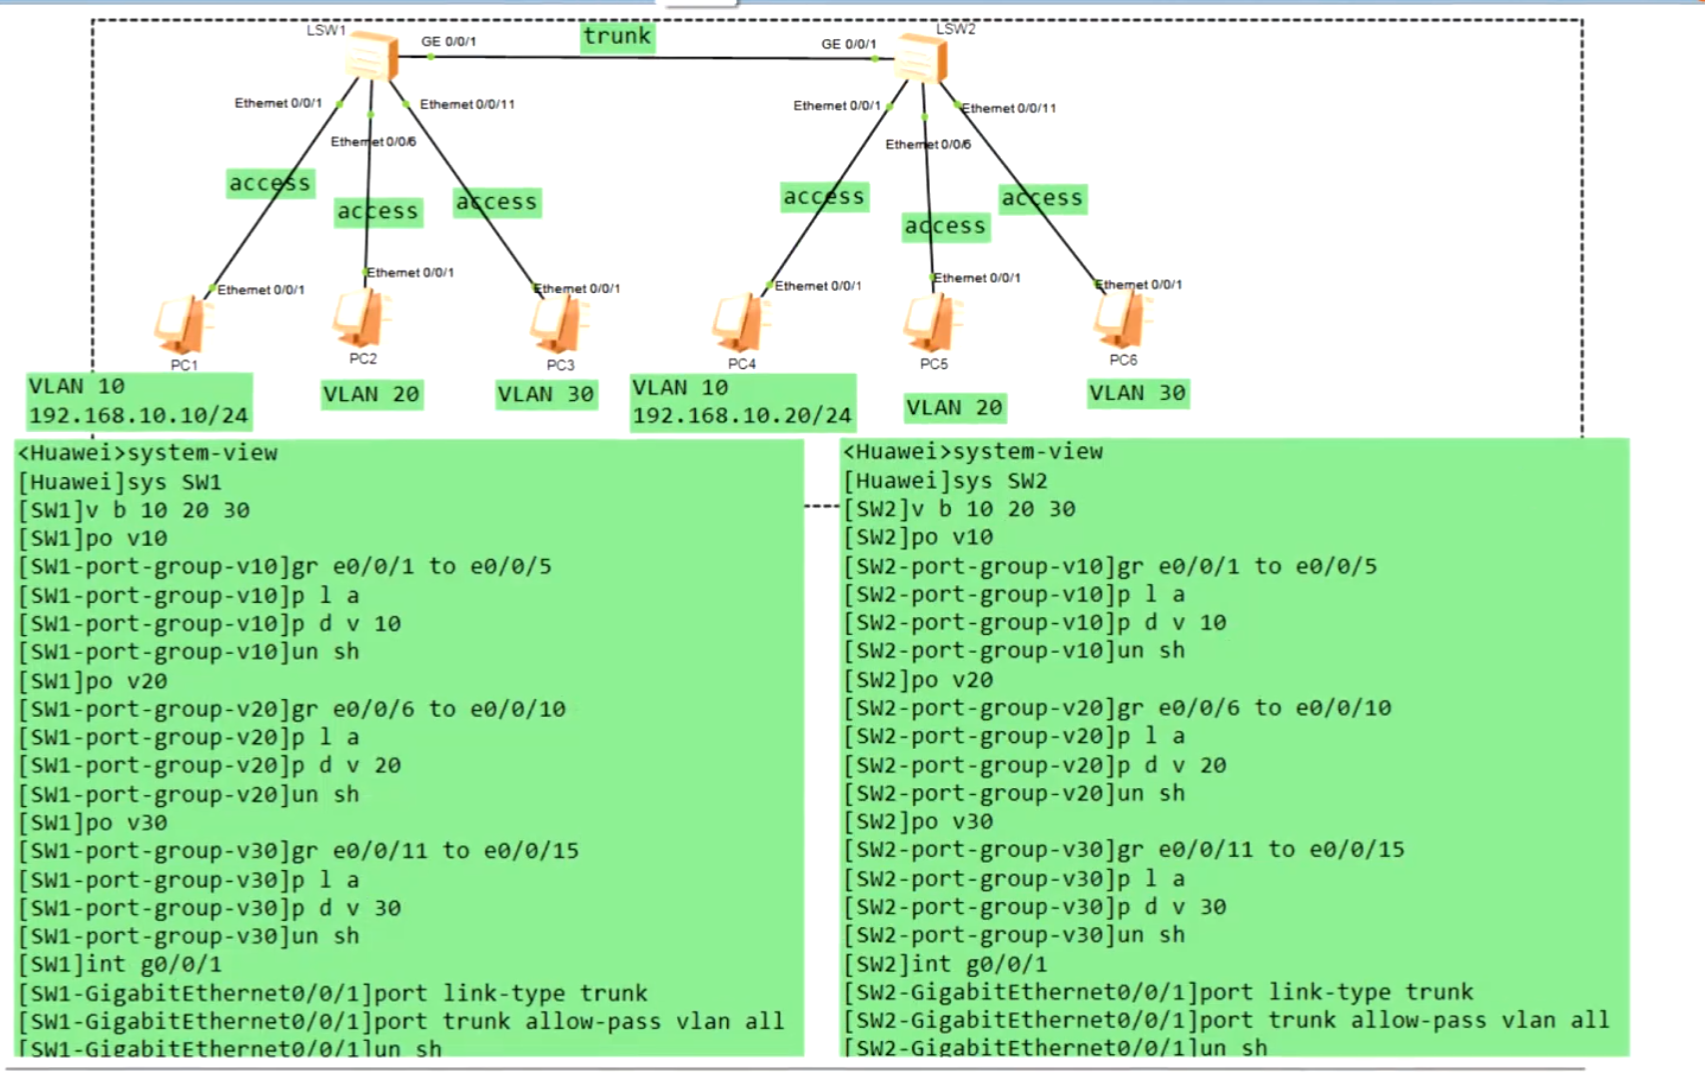The width and height of the screenshot is (1705, 1073).
Task: Click the GE 0/0/1 port label near LSW1
Action: point(449,42)
